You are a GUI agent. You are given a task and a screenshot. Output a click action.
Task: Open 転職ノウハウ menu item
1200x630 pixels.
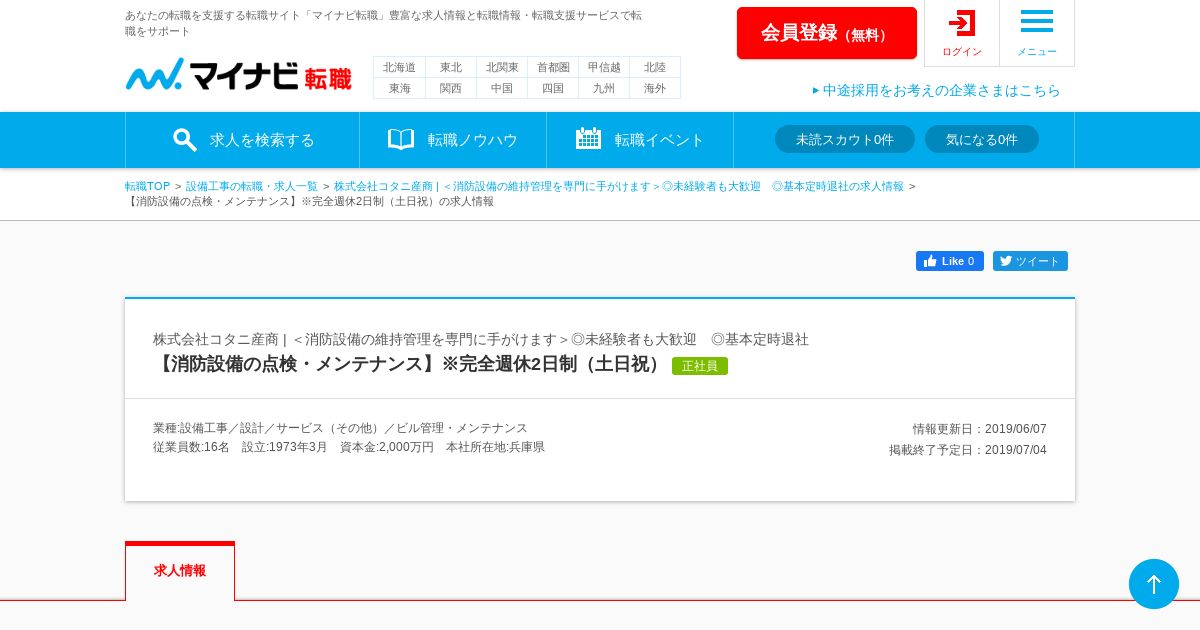(x=453, y=140)
